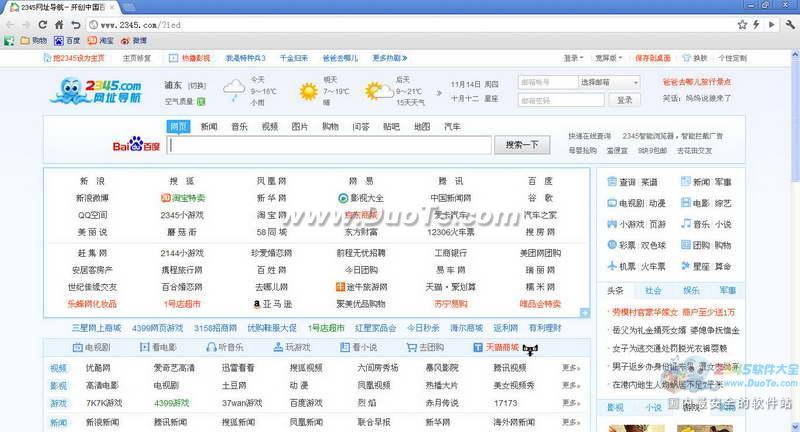Expand the 登录 dropdown in top bar

coord(573,58)
